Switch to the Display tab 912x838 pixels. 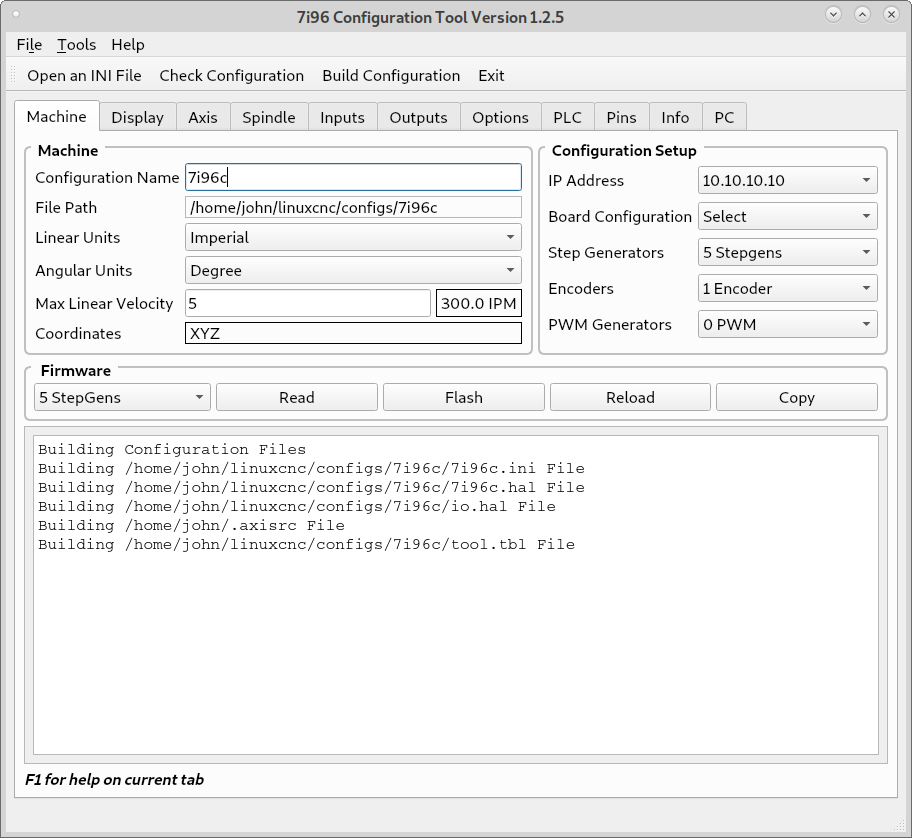137,117
